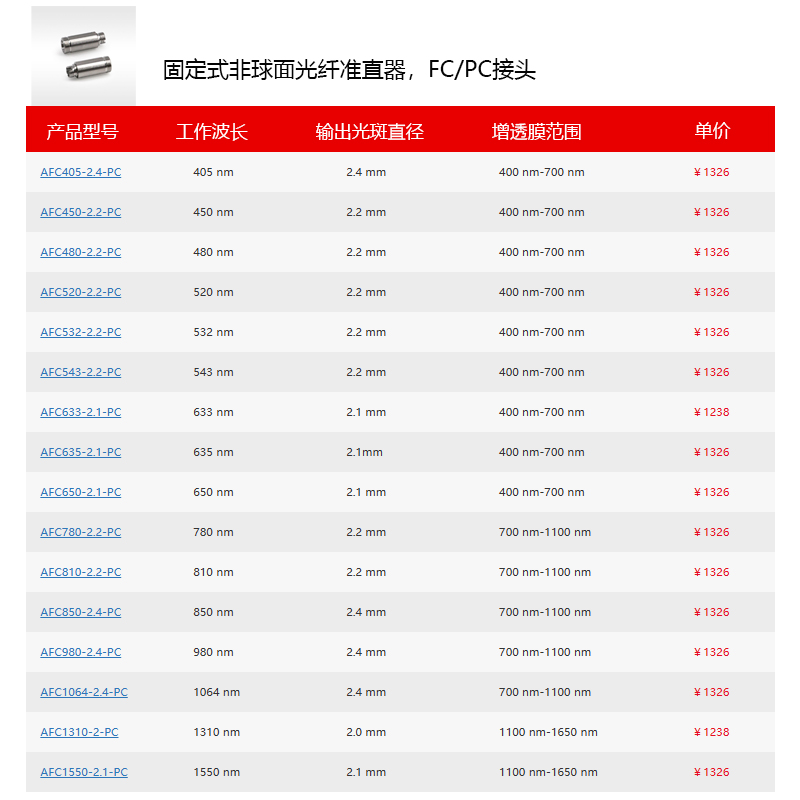Click the 780 nm wavelength cell
Image resolution: width=800 pixels, height=800 pixels.
pyautogui.click(x=213, y=532)
